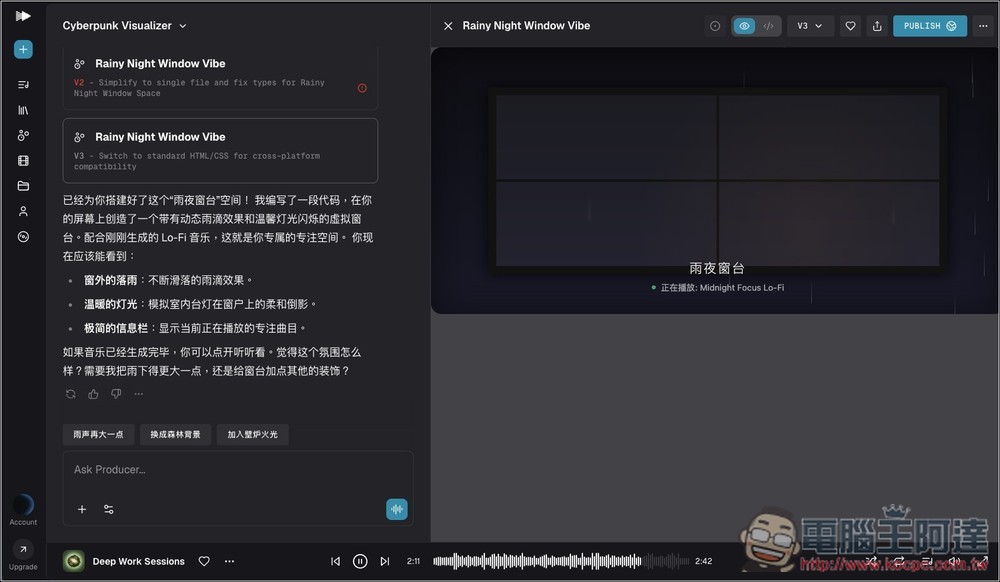Screen dimensions: 1000x582
Task: Open the preview more options menu
Action: coord(983,26)
